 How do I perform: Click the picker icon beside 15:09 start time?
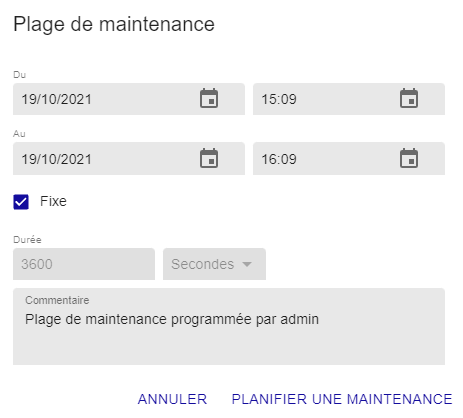(409, 98)
